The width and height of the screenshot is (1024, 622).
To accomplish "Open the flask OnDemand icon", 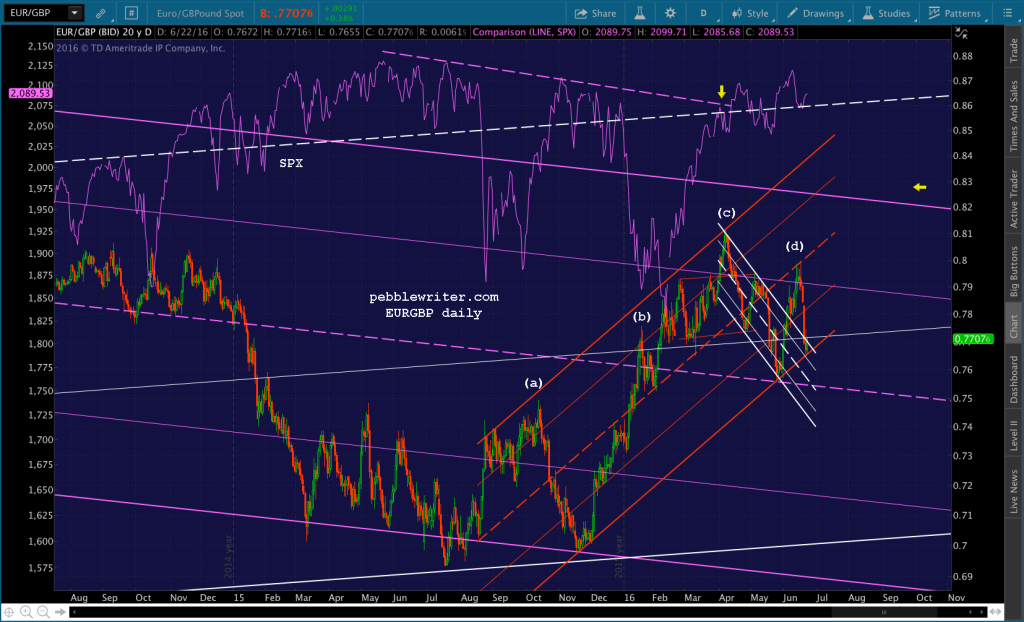I will pos(639,13).
